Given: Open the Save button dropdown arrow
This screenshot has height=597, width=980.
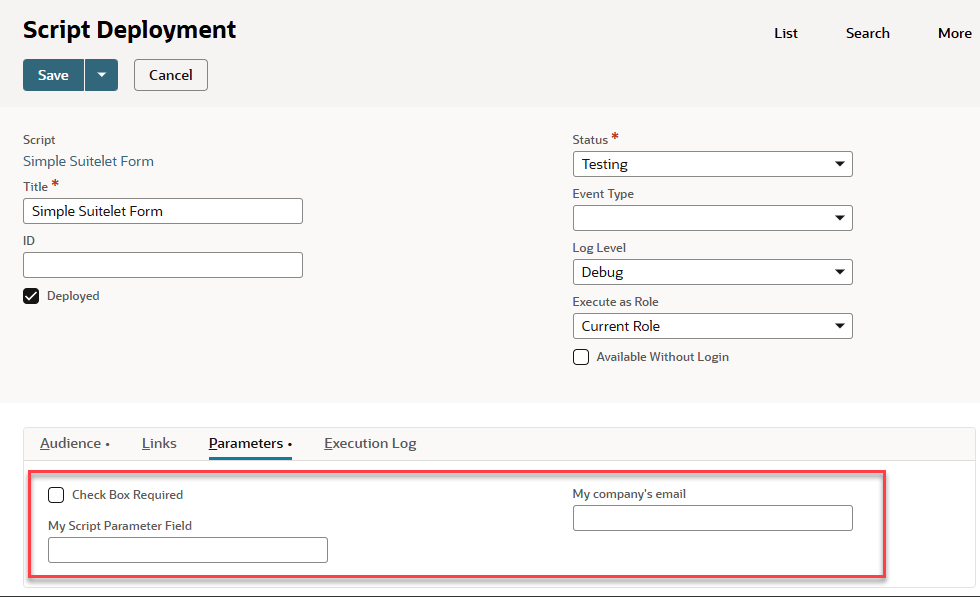Looking at the screenshot, I should pyautogui.click(x=101, y=75).
